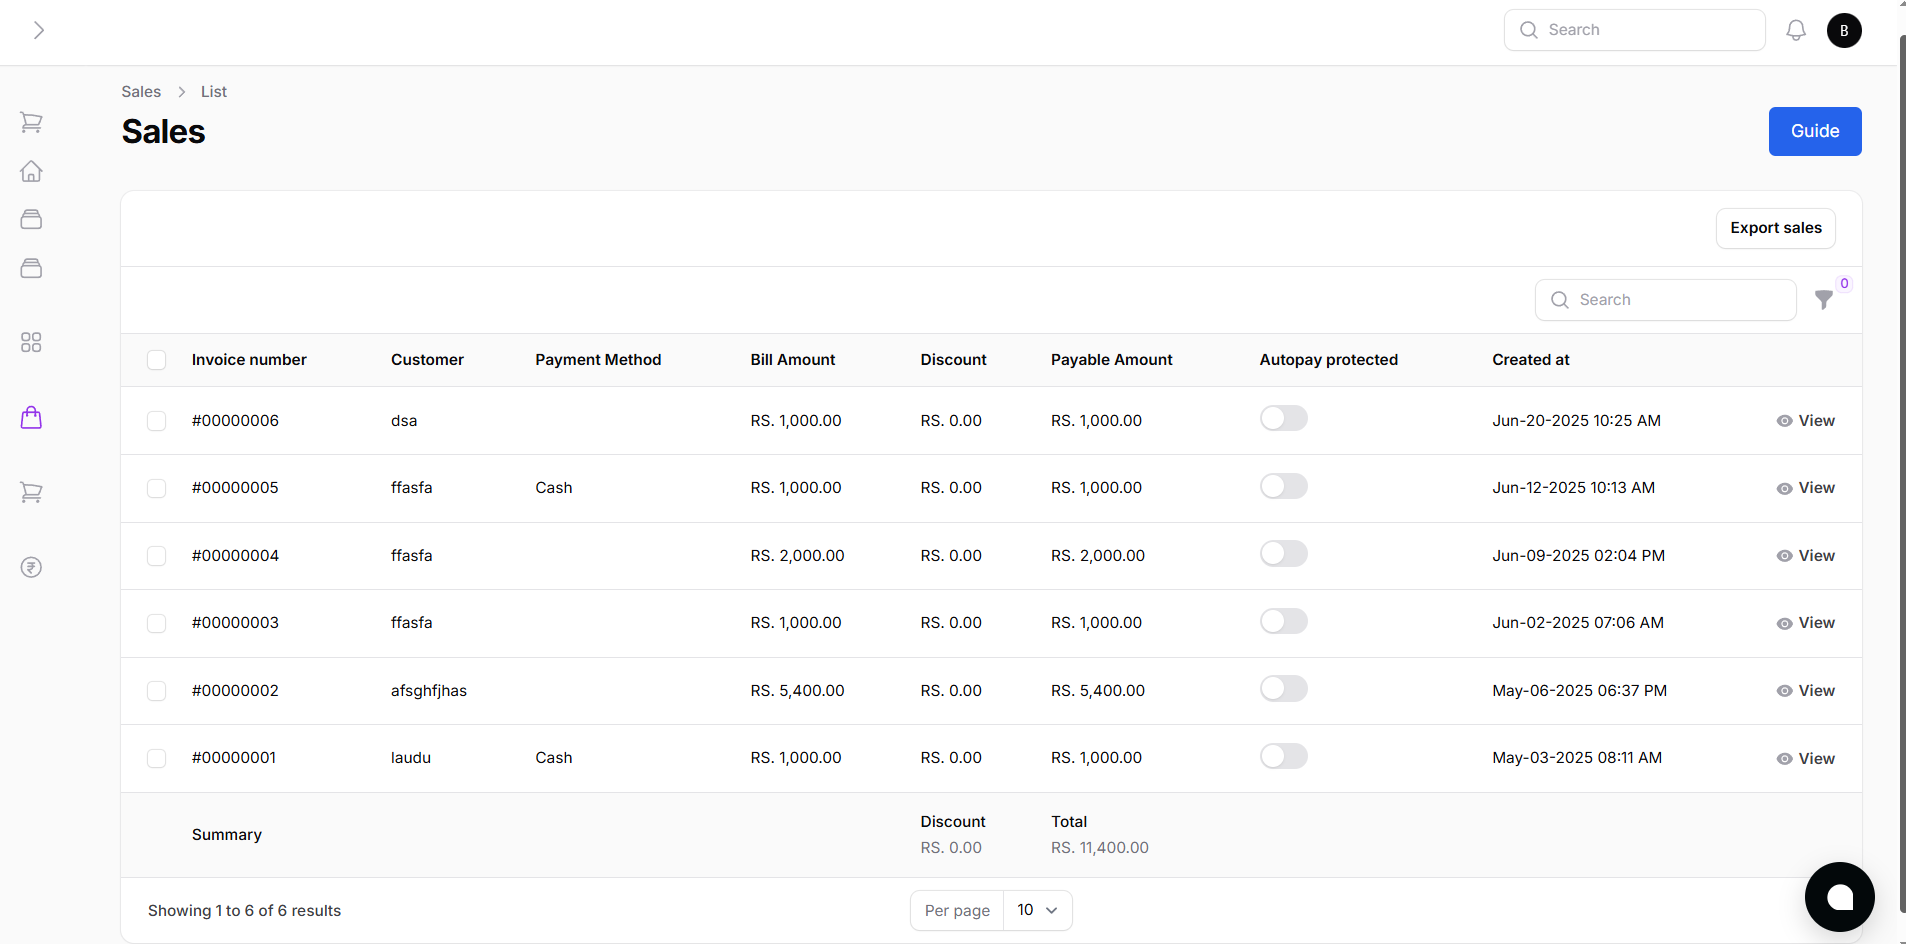The height and width of the screenshot is (944, 1906).
Task: Open the second stacked box sidebar icon
Action: tap(31, 268)
